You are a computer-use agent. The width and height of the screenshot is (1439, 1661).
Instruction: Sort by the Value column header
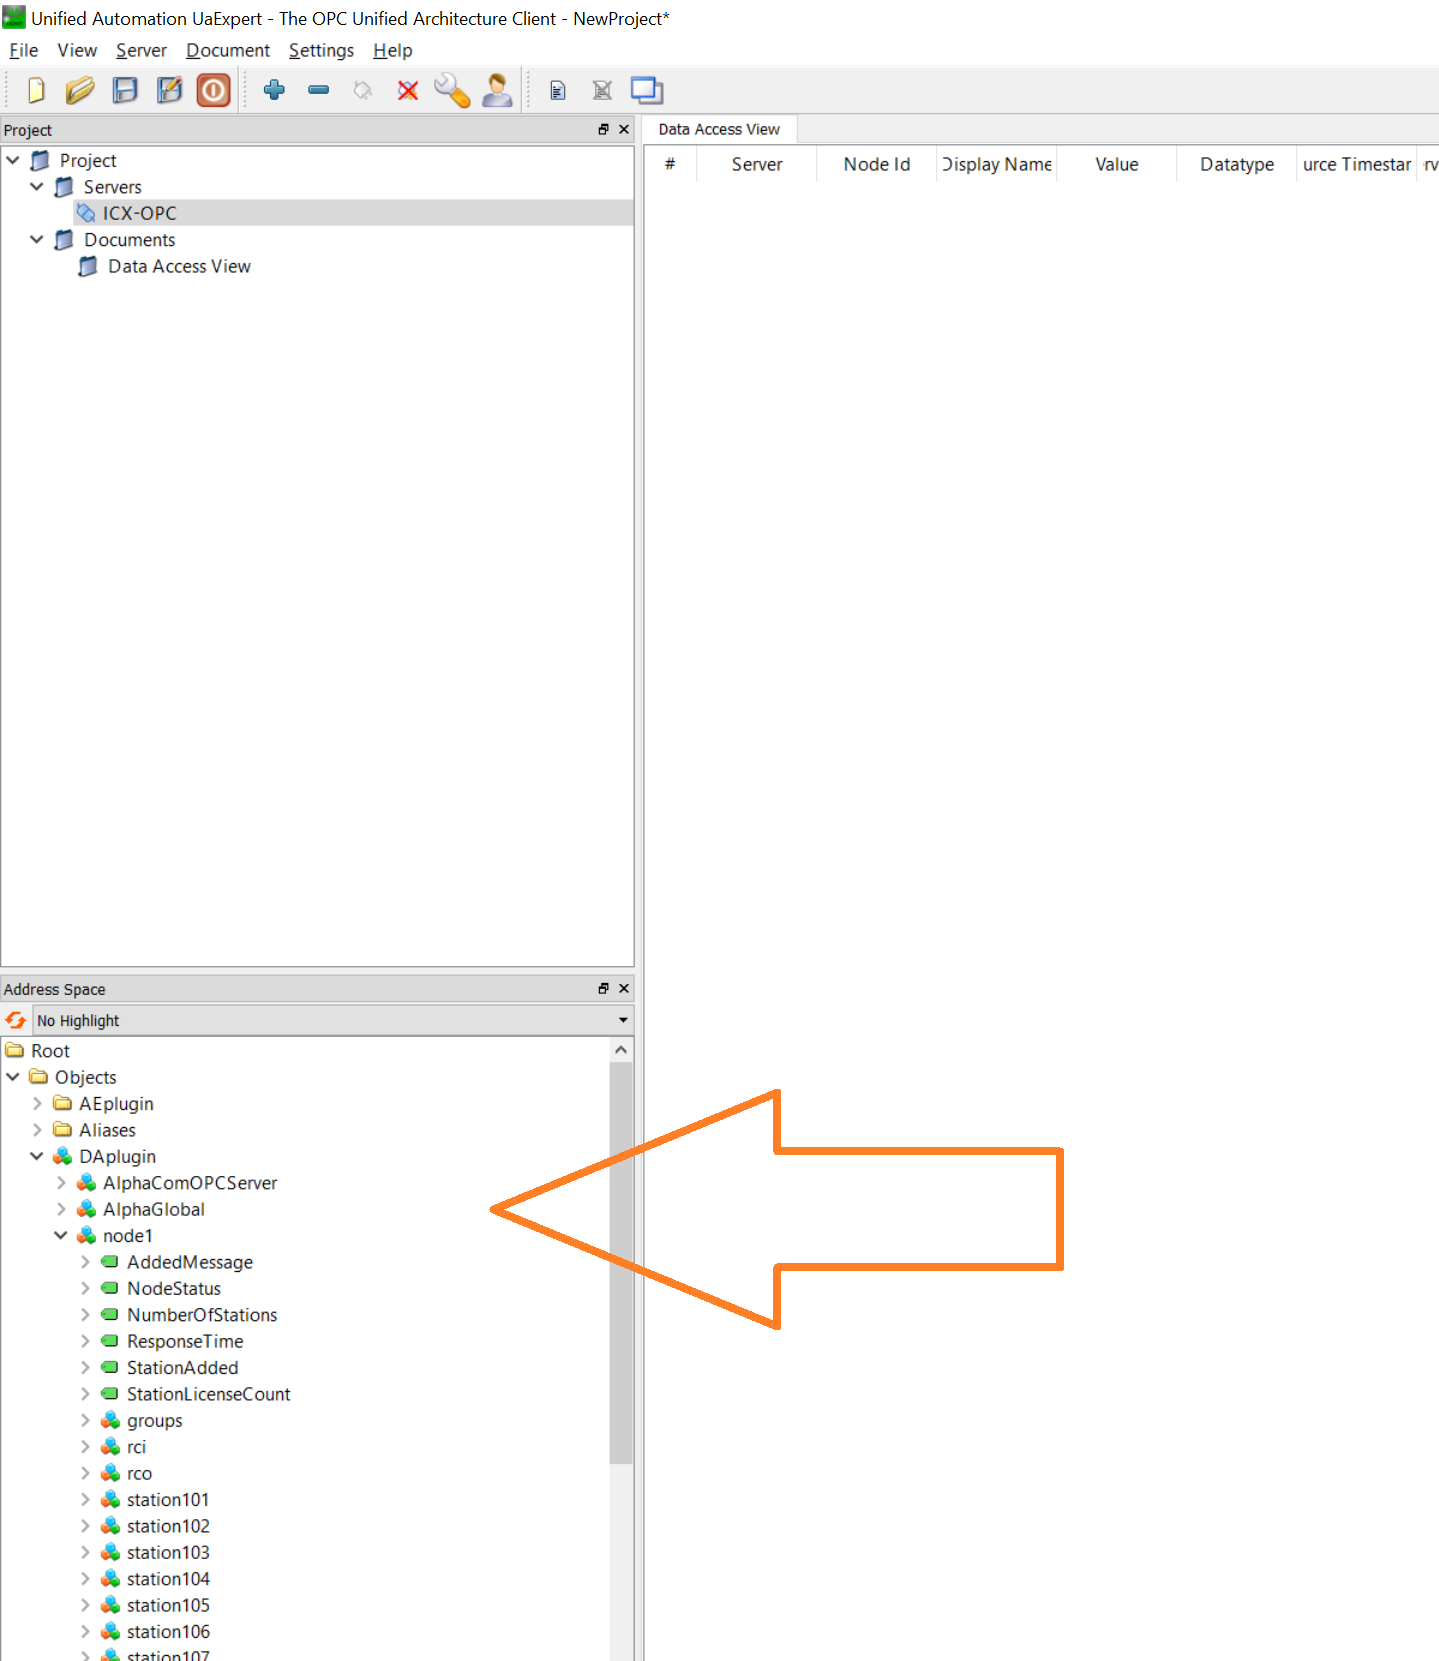click(x=1117, y=164)
